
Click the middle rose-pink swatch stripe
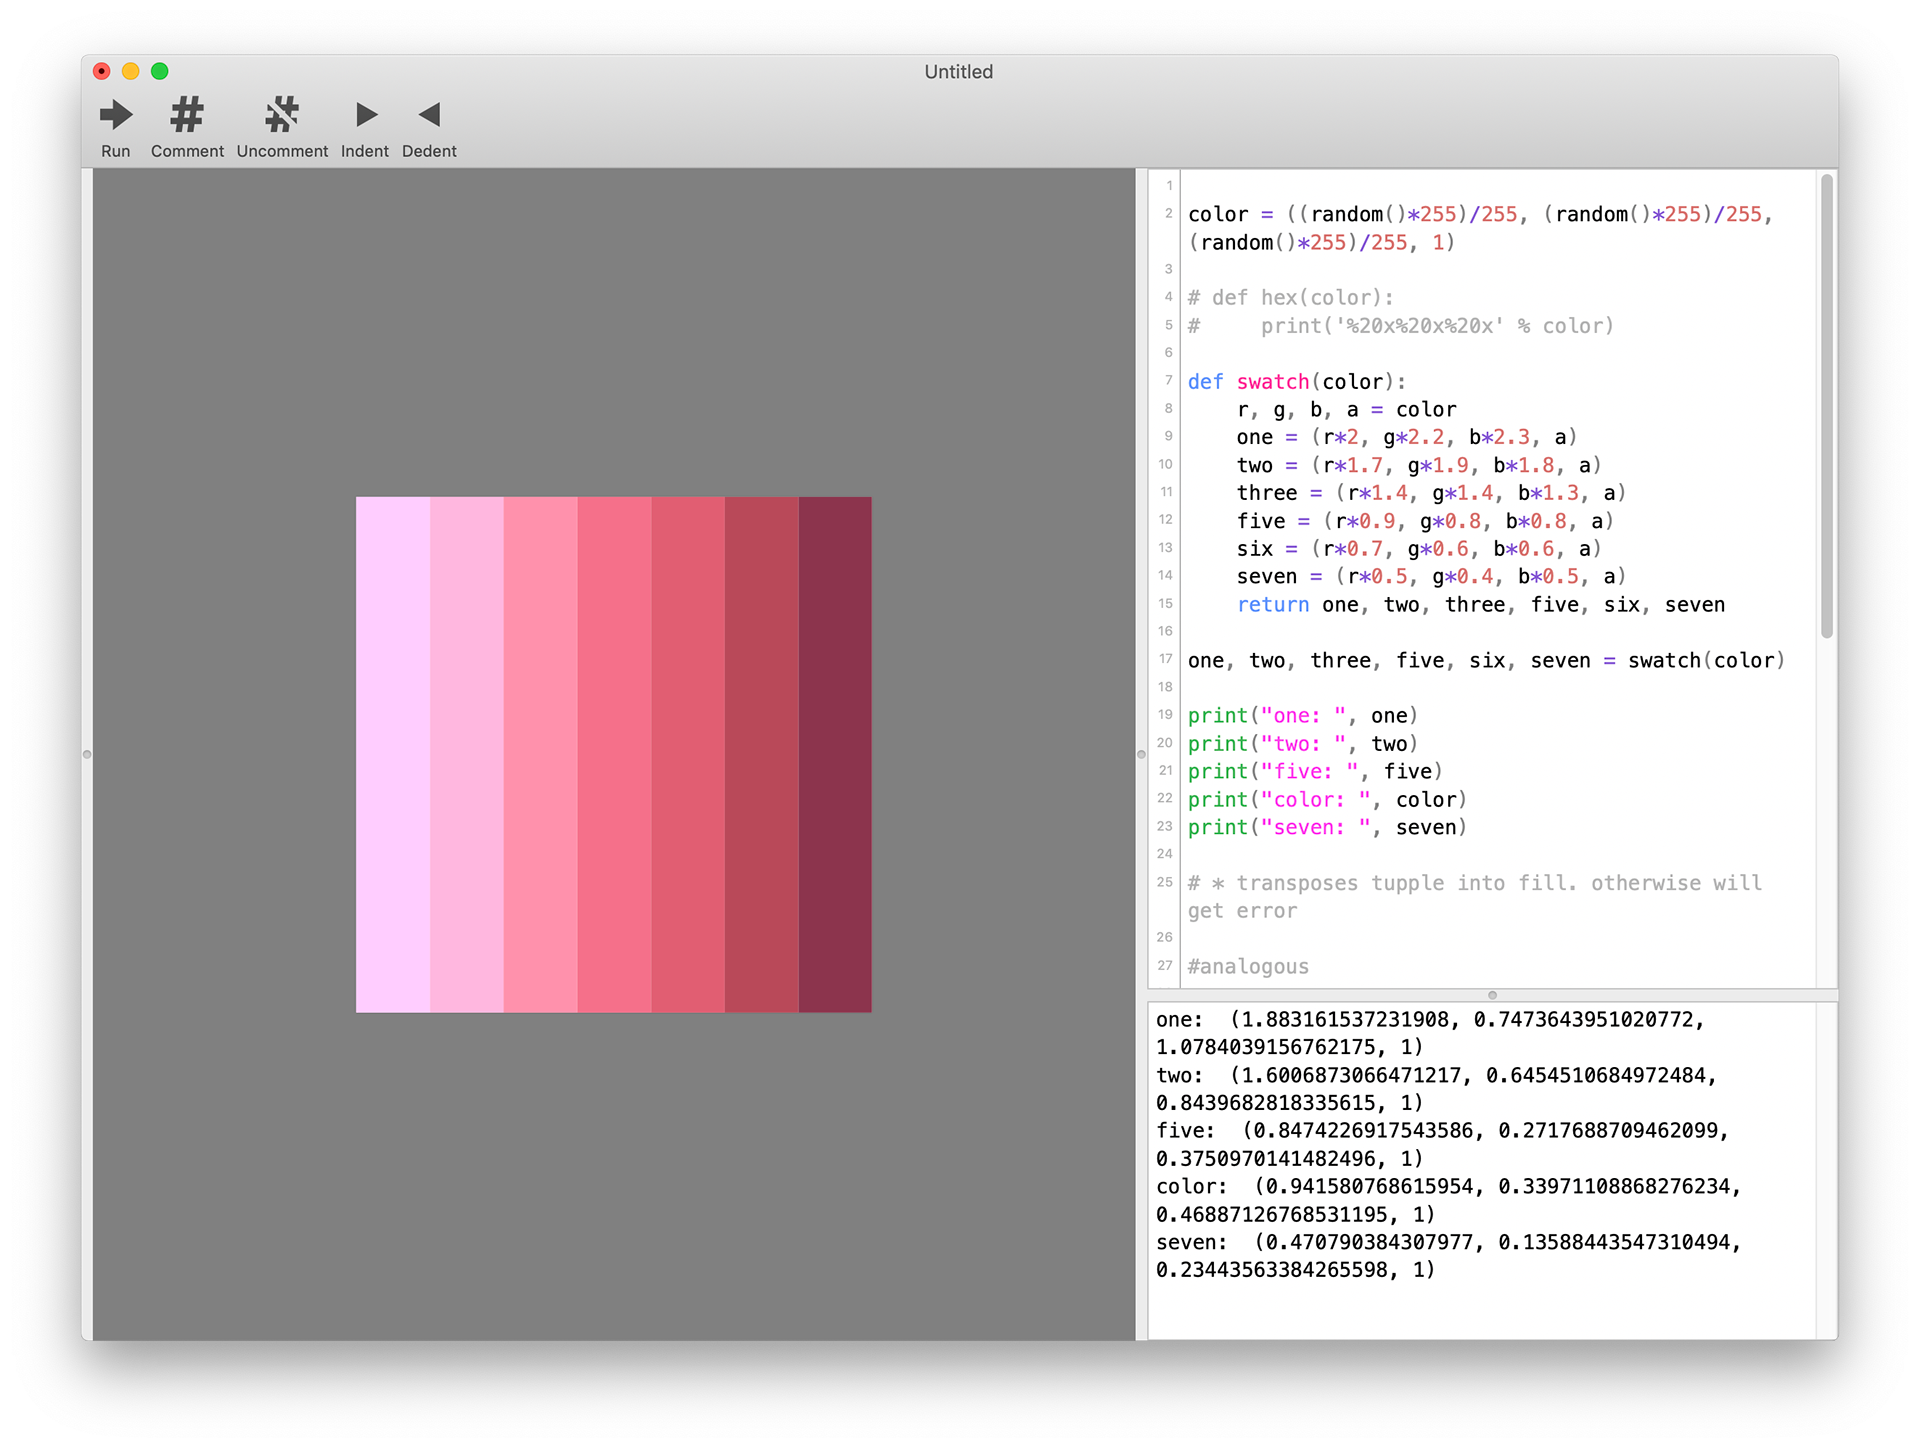[614, 754]
